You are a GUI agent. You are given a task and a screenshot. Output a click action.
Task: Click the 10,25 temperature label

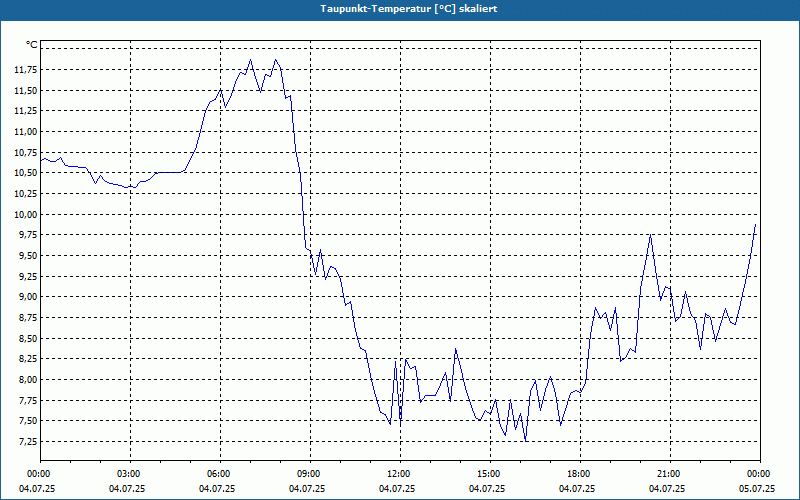point(26,194)
